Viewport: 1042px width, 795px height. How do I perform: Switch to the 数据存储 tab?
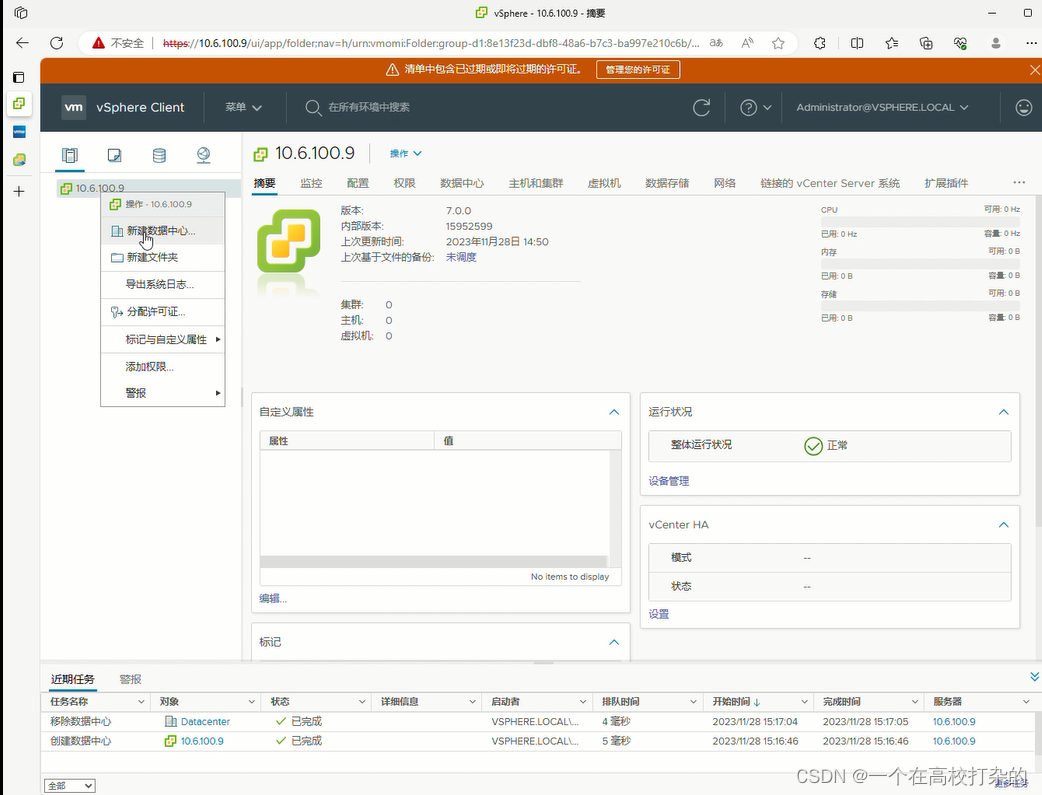(x=667, y=183)
